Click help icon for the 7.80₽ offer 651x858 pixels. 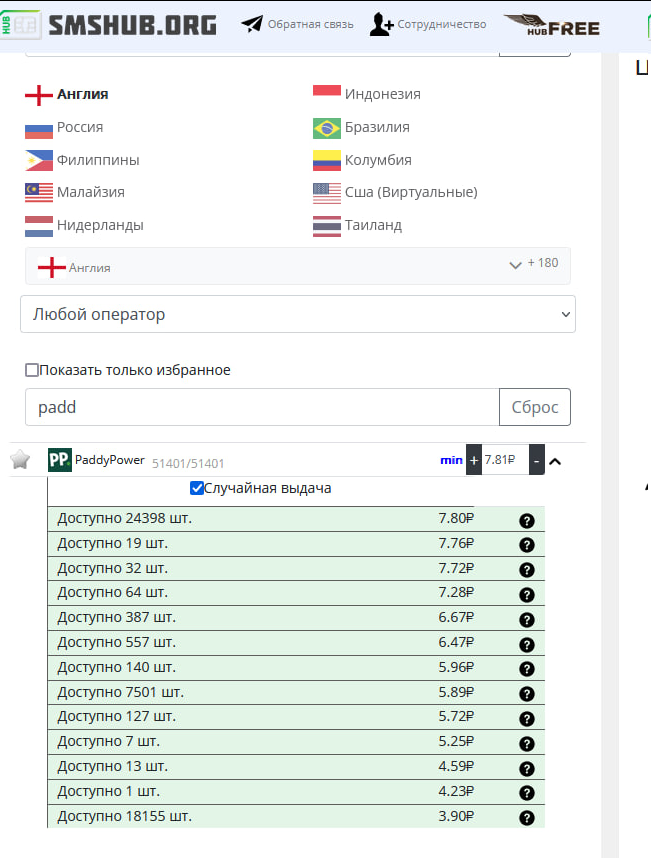point(527,520)
